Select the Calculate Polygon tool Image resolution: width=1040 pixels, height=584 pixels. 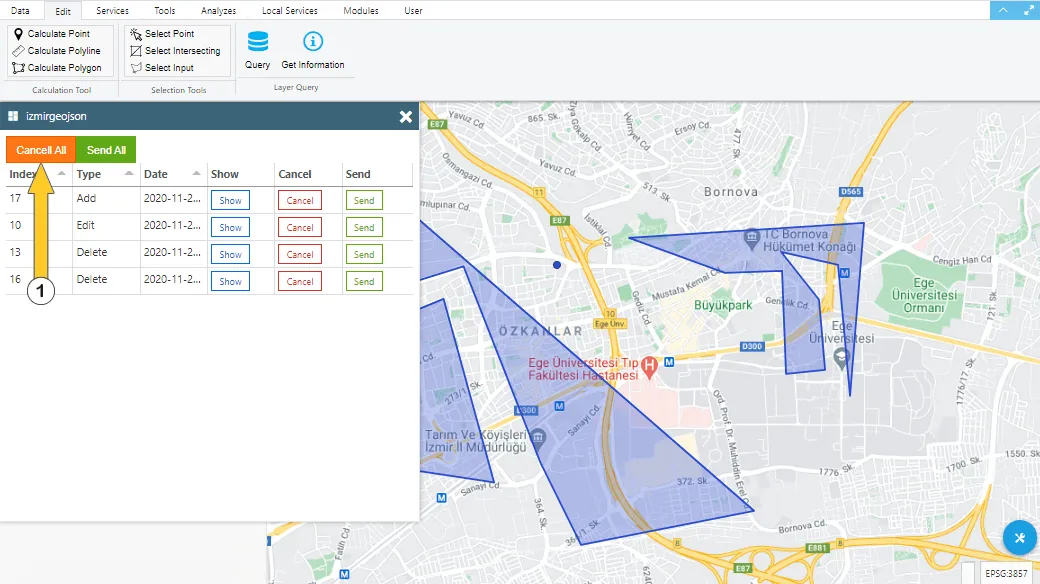point(57,68)
